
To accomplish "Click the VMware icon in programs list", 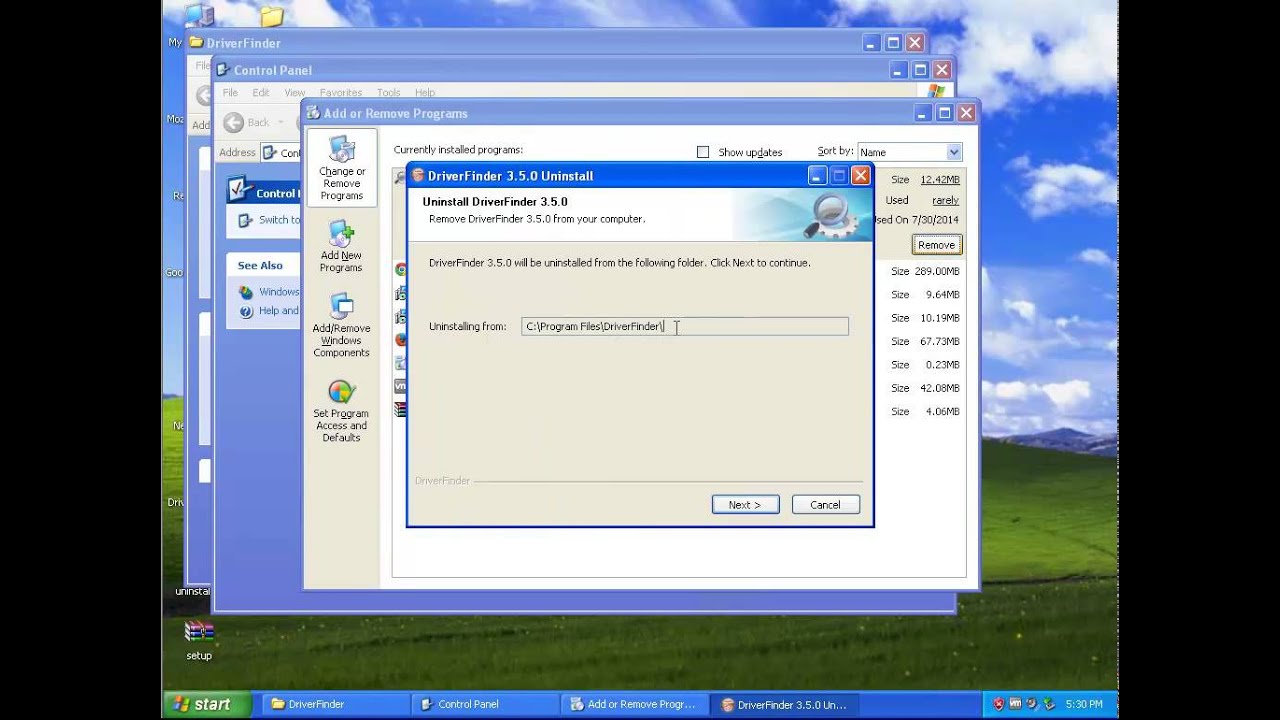I will tap(400, 386).
